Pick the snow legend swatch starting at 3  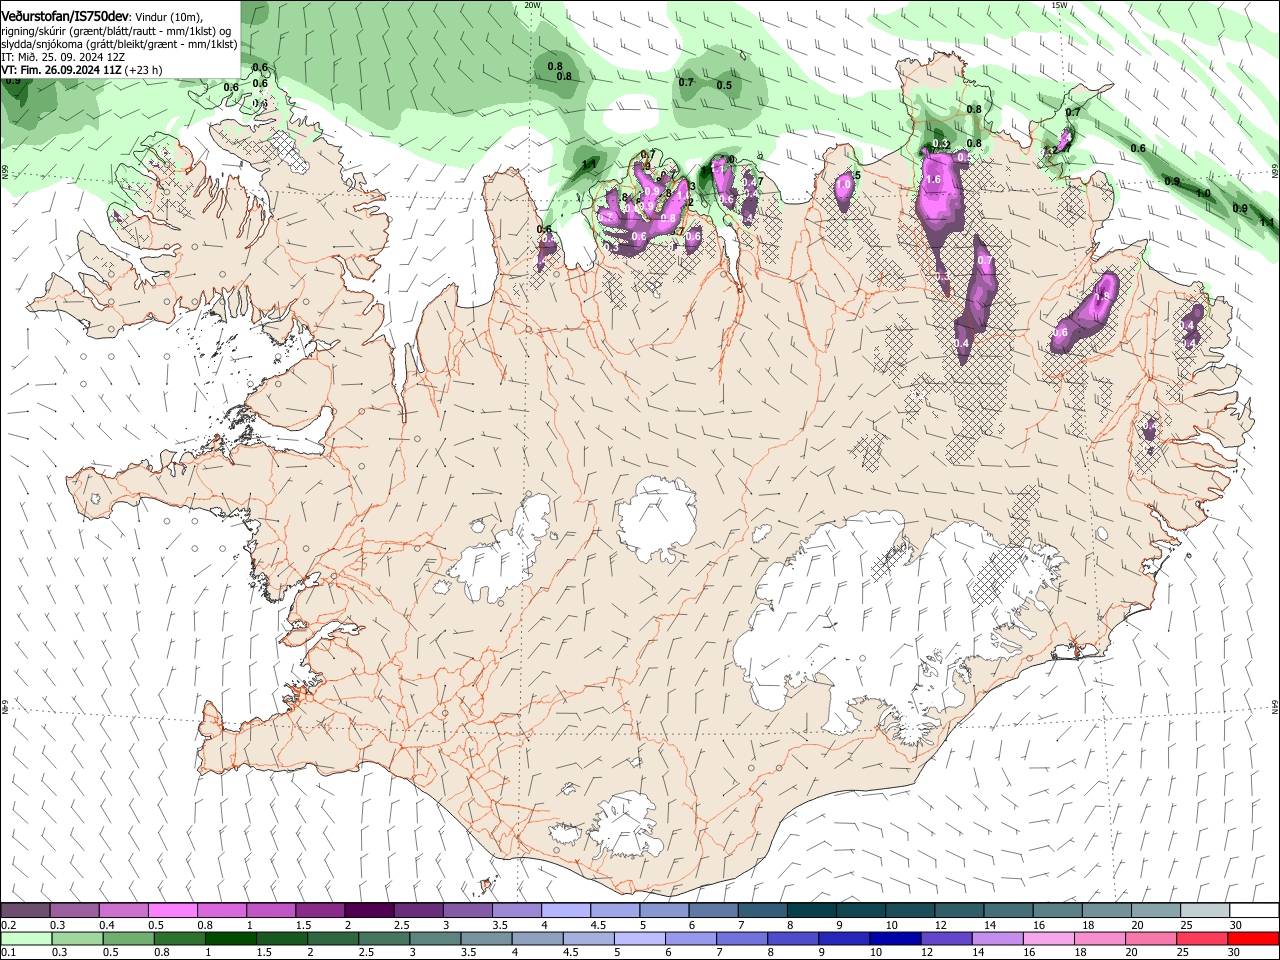[467, 910]
